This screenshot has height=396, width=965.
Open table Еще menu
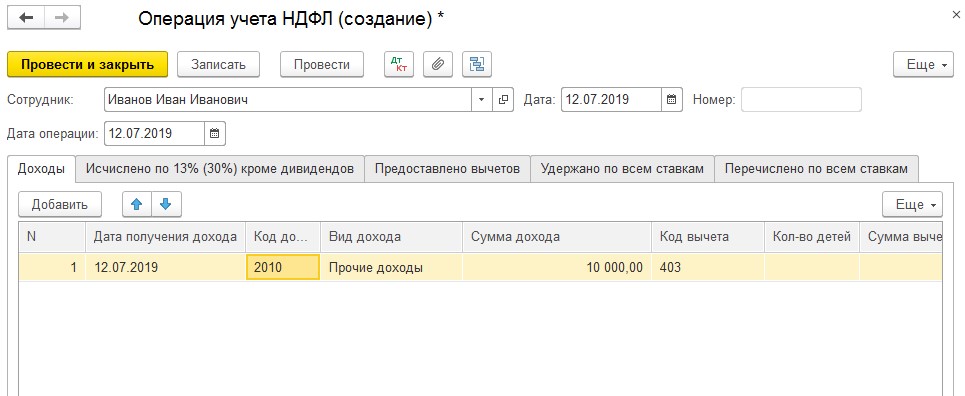tap(912, 204)
